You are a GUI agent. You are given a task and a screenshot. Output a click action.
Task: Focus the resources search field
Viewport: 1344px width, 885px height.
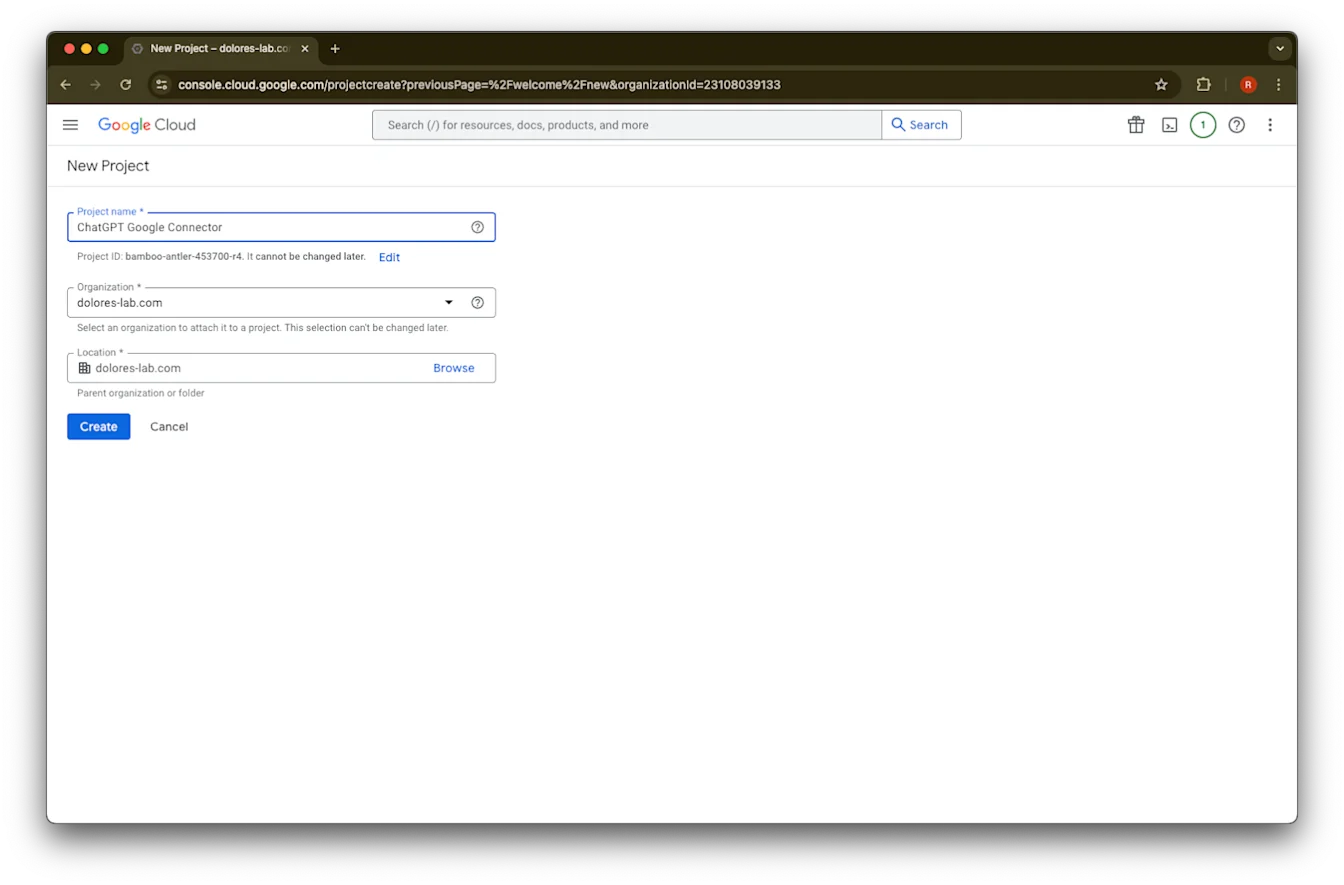coord(627,125)
